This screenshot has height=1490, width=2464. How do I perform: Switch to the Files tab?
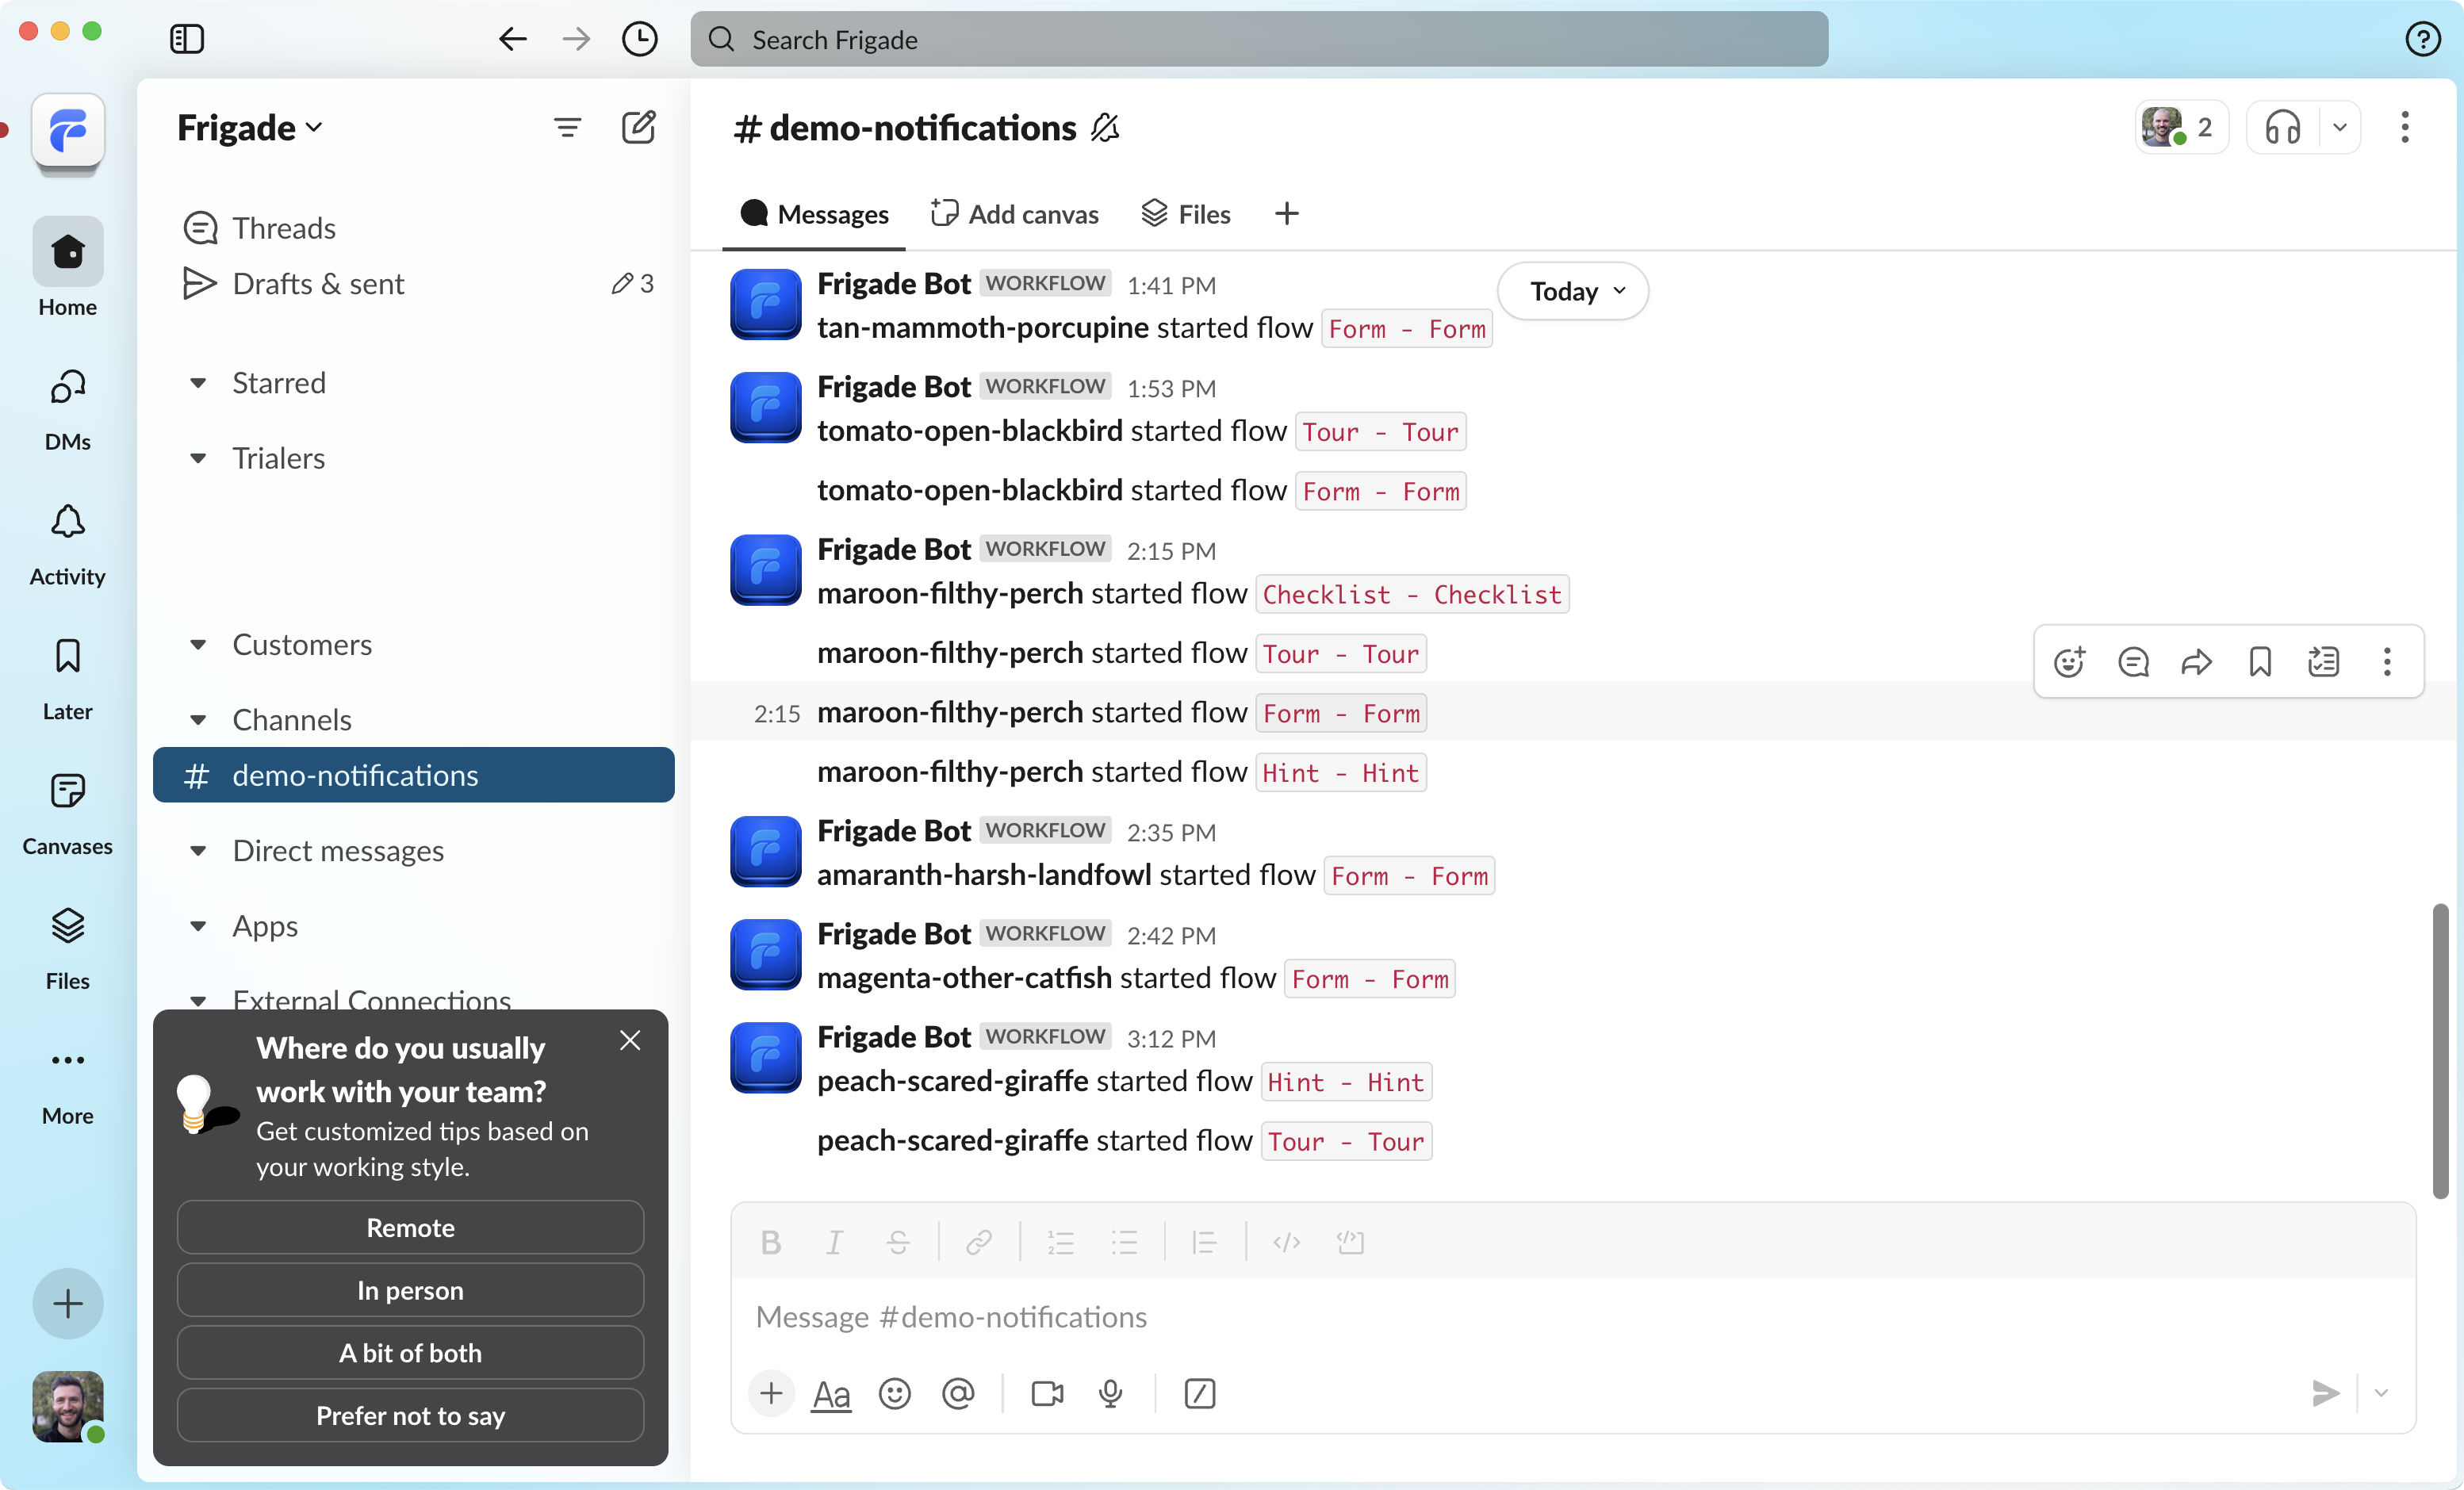coord(1202,213)
